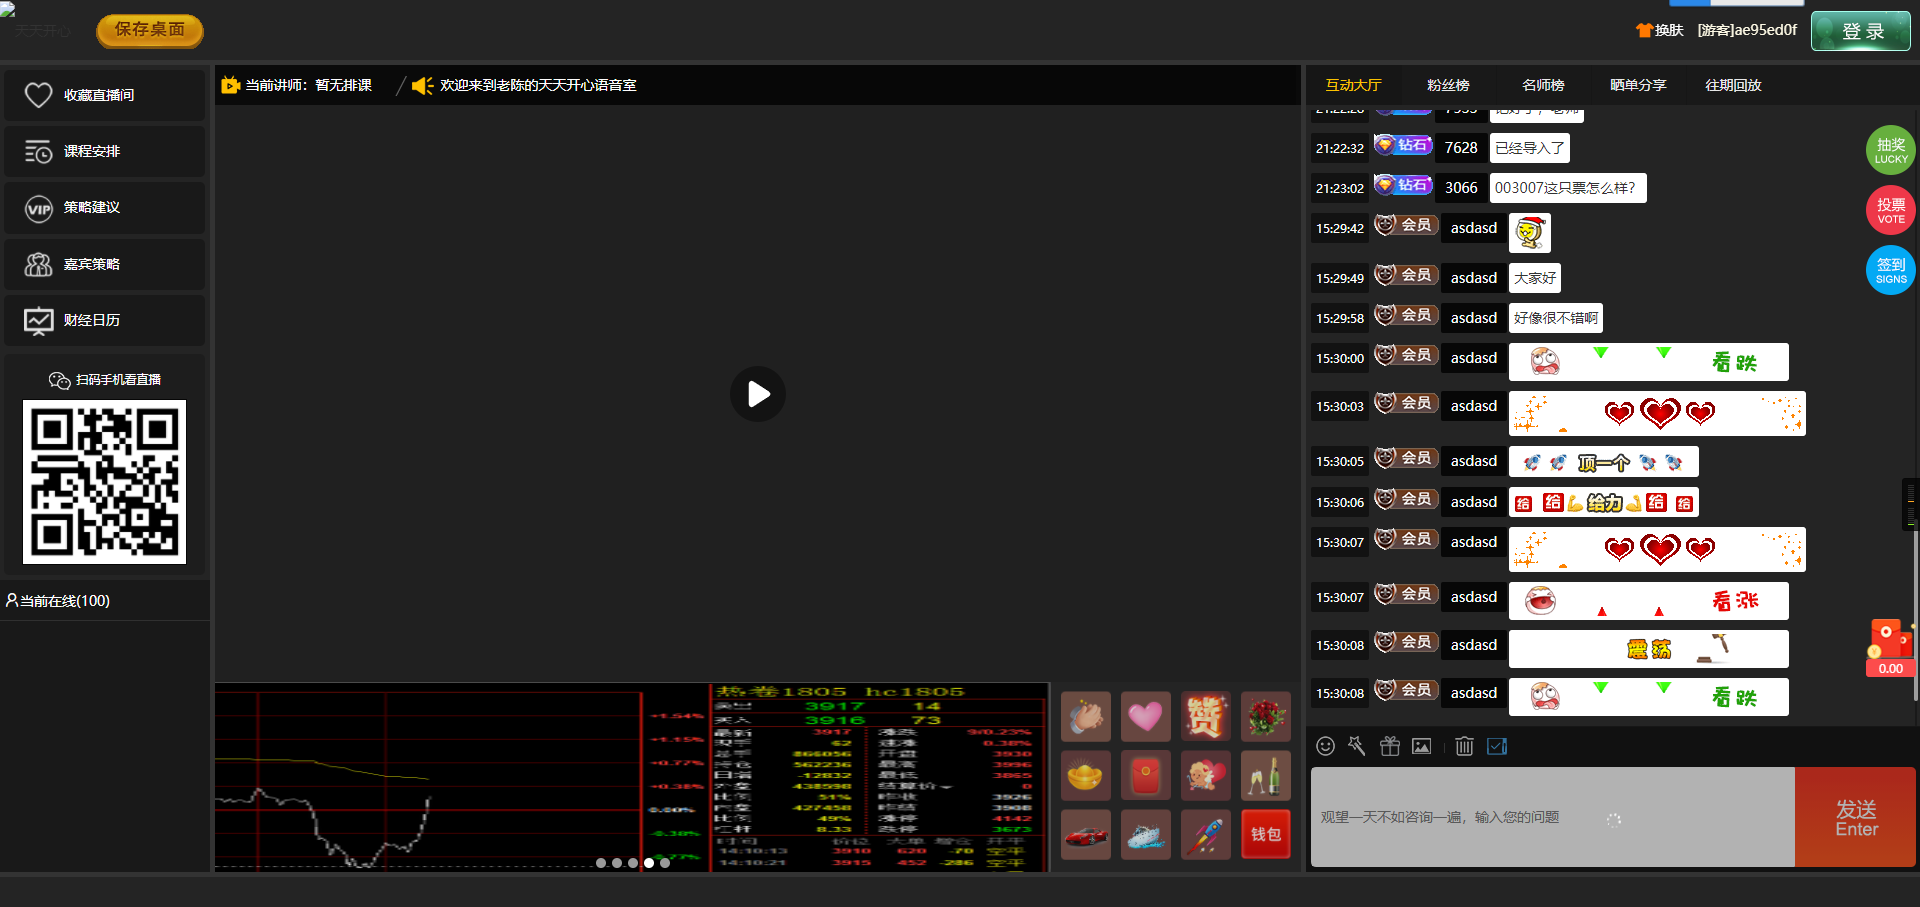
Task: Click the 当前讲师 video camera icon
Action: click(x=230, y=85)
